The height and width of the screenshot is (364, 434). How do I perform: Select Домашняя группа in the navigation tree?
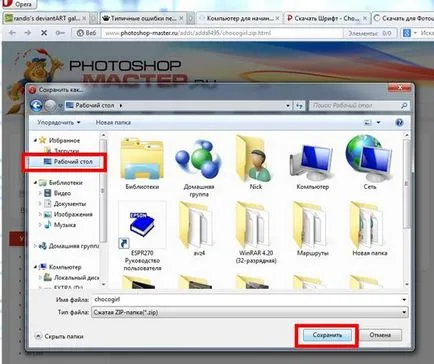click(74, 246)
